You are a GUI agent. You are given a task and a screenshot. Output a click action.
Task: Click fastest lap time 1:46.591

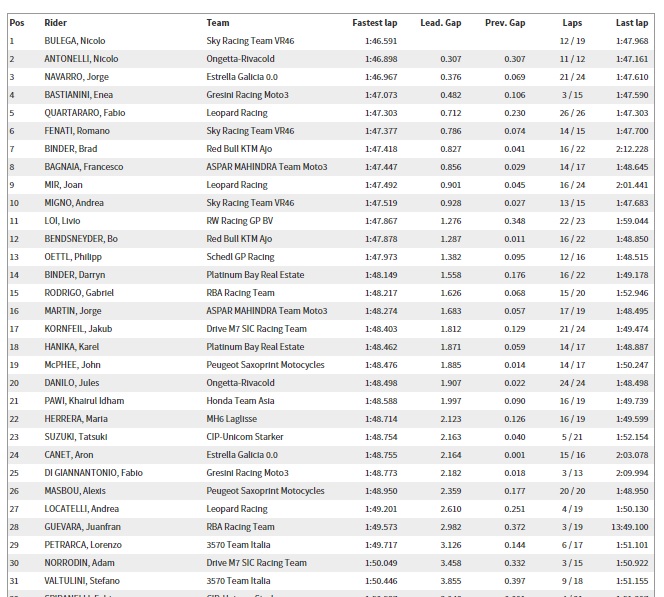[x=376, y=41]
